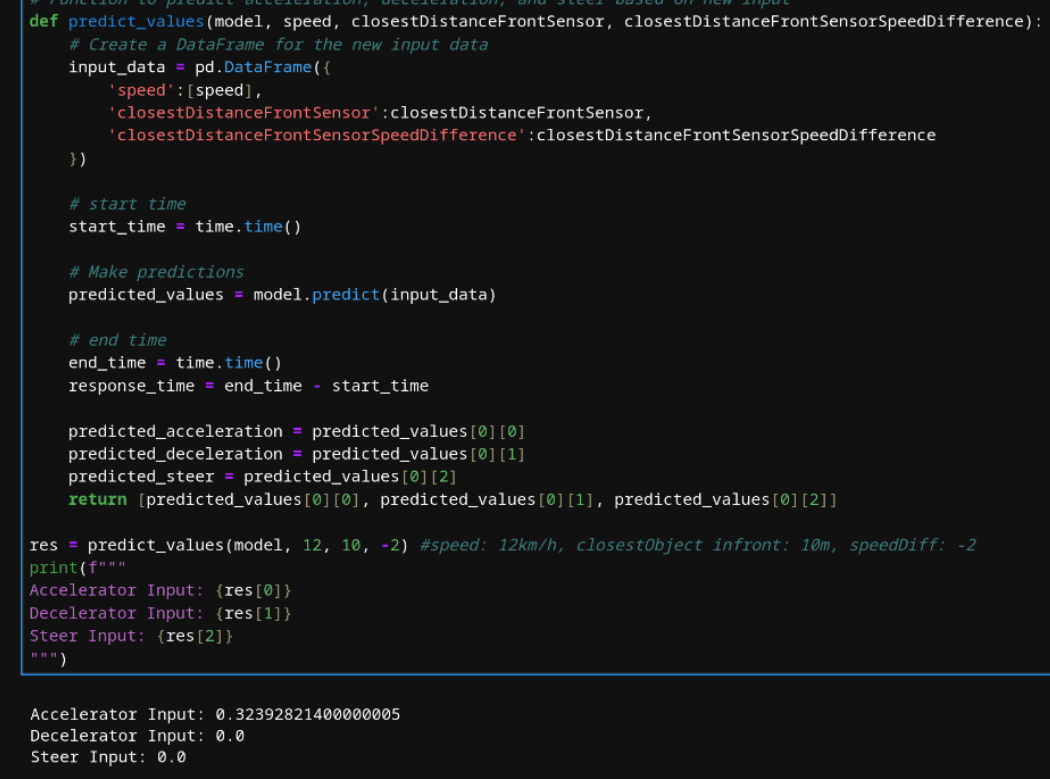
Task: Click the 'Decelerator Input: 0.0' output line
Action: (137, 736)
